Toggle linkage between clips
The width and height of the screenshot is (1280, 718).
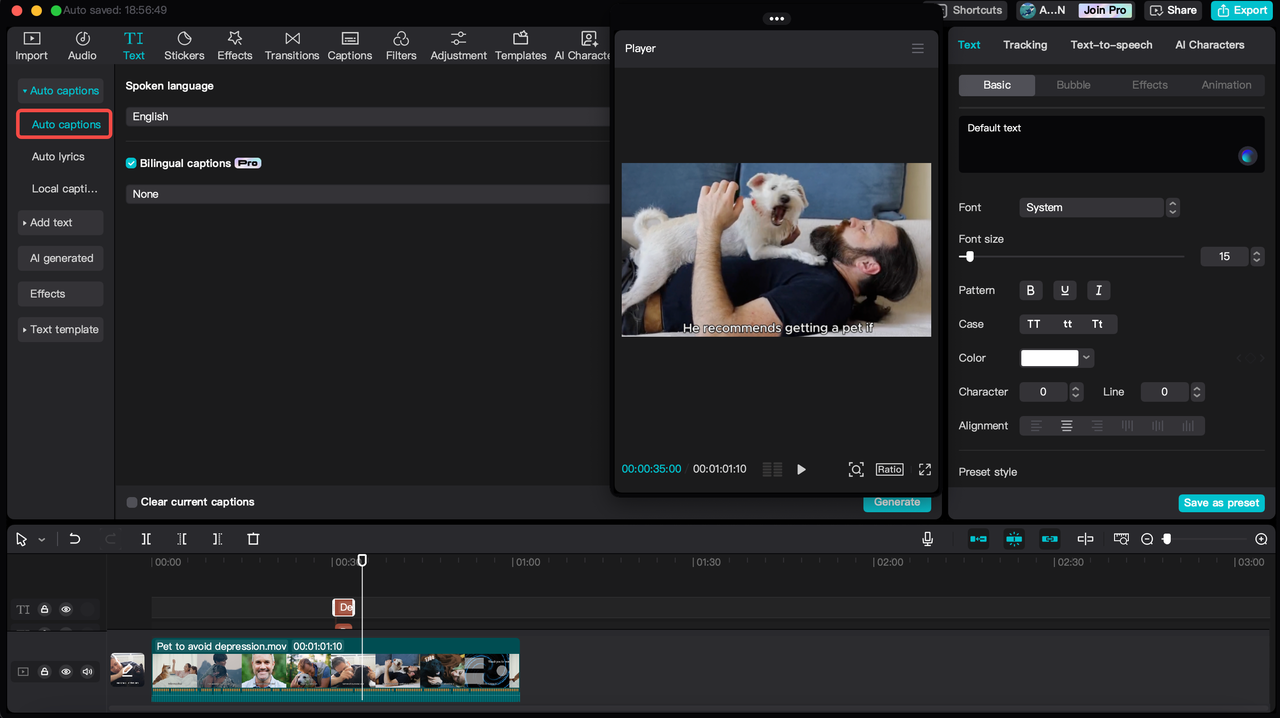[1049, 539]
